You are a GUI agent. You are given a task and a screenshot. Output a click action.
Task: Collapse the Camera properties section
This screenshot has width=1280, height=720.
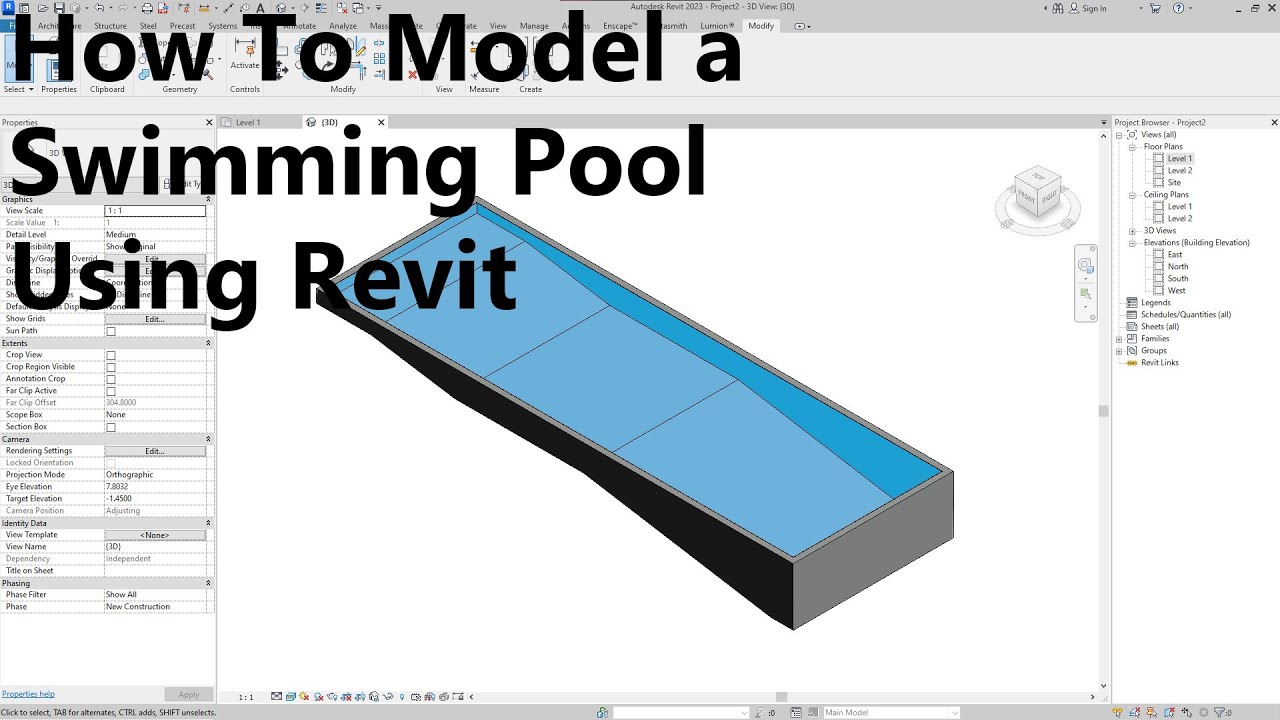(209, 439)
